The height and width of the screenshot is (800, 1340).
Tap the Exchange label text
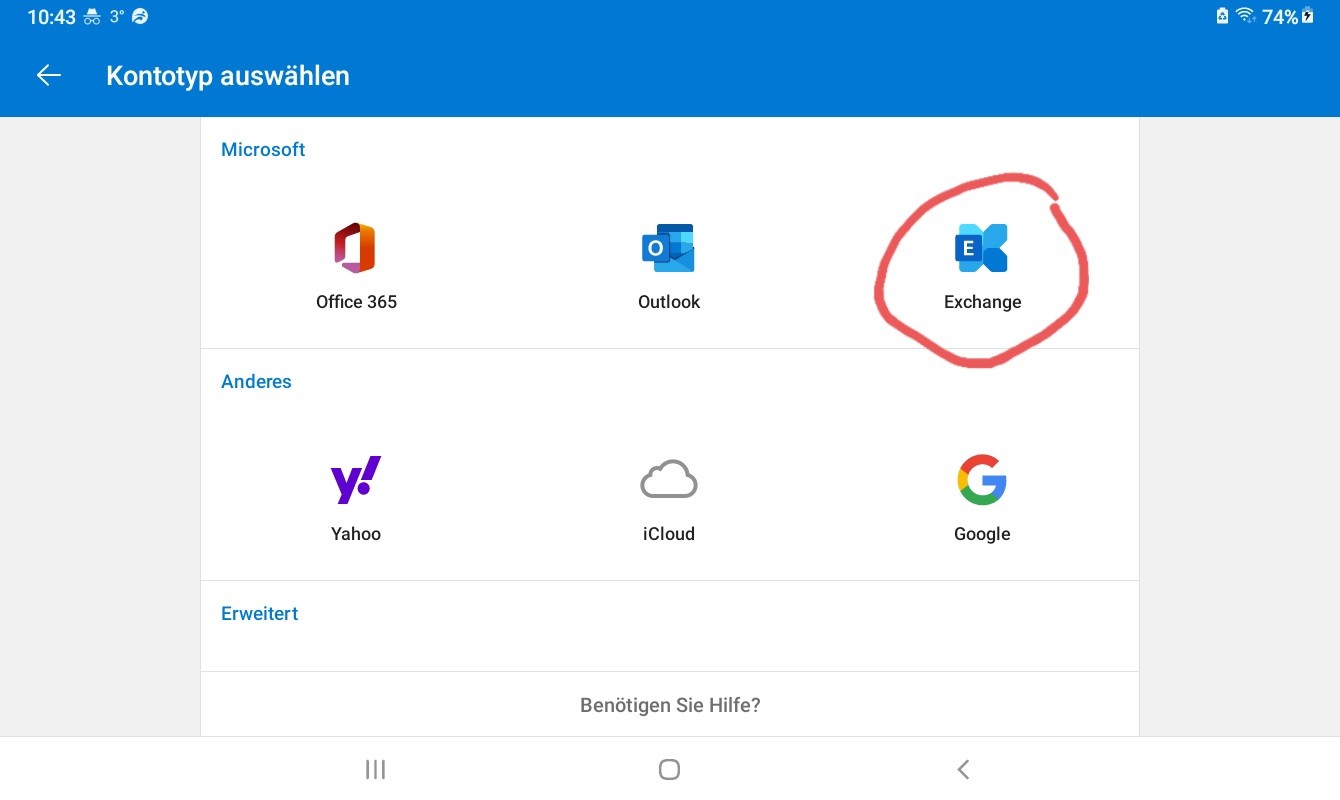pyautogui.click(x=982, y=301)
